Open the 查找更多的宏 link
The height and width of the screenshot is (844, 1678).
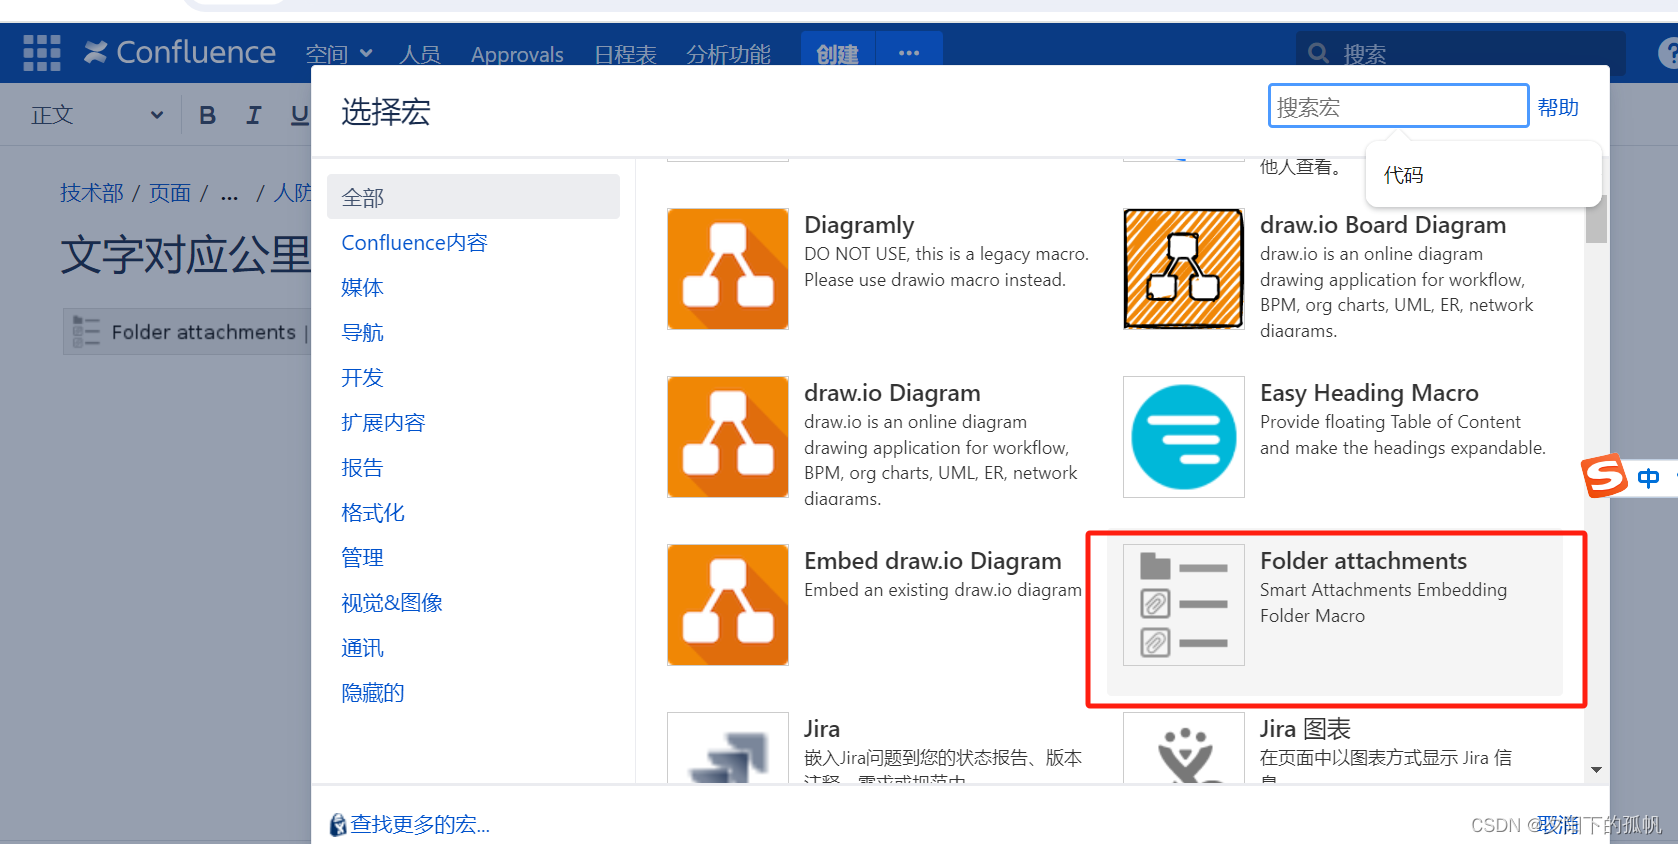pos(420,824)
